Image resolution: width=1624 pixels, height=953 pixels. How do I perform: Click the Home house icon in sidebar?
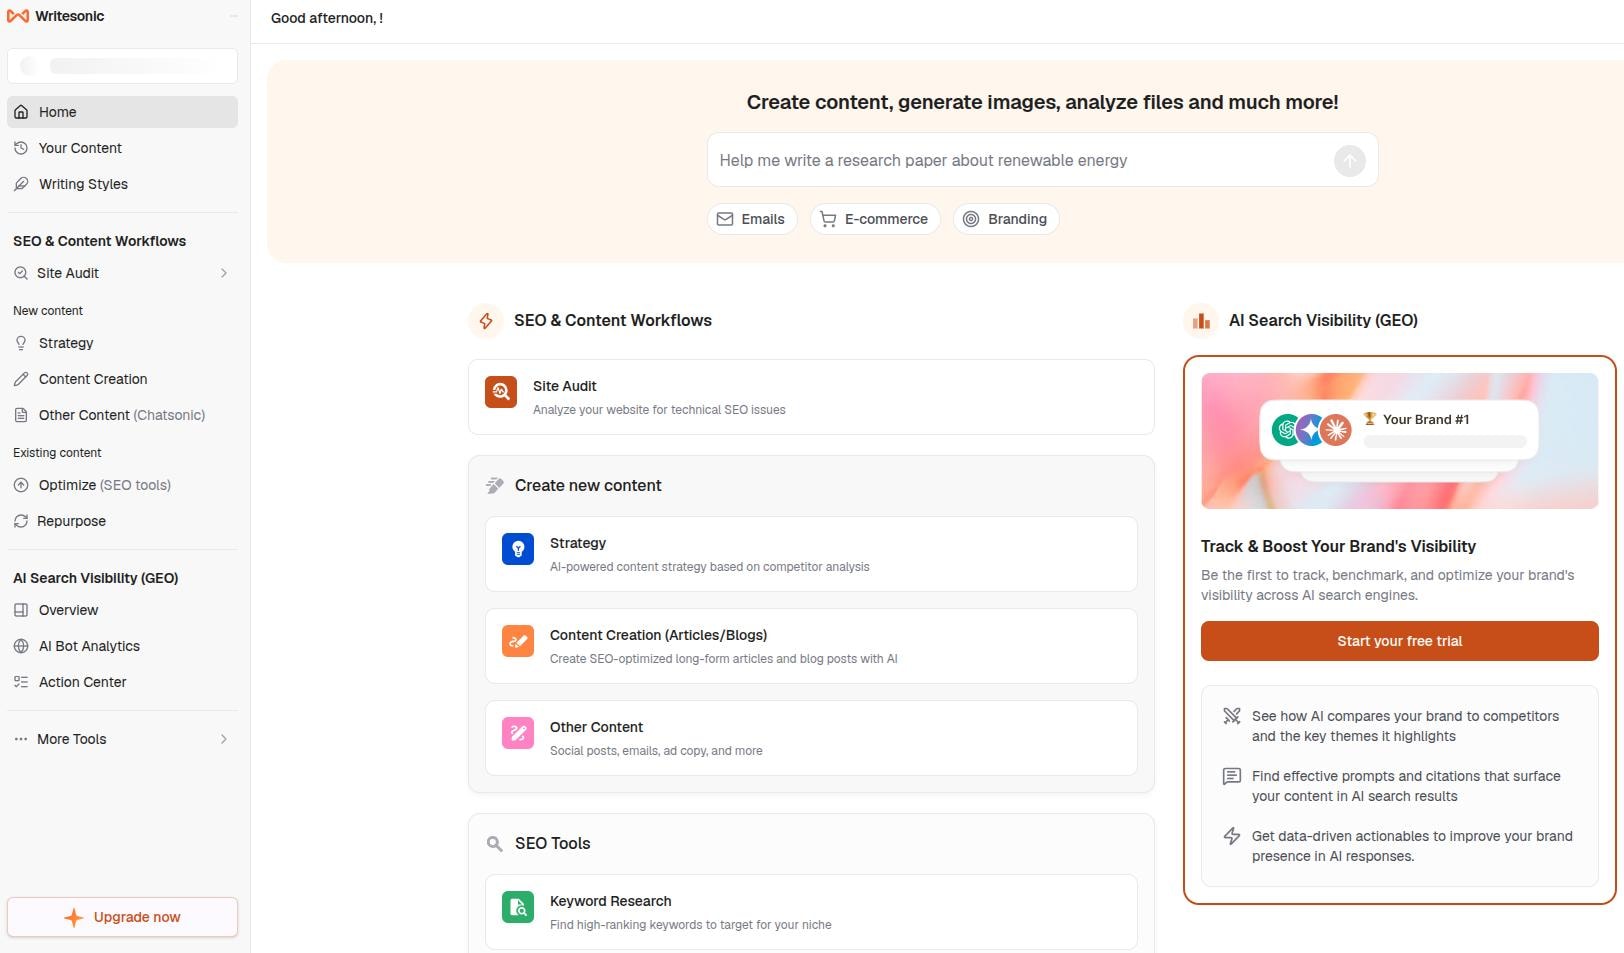[21, 112]
